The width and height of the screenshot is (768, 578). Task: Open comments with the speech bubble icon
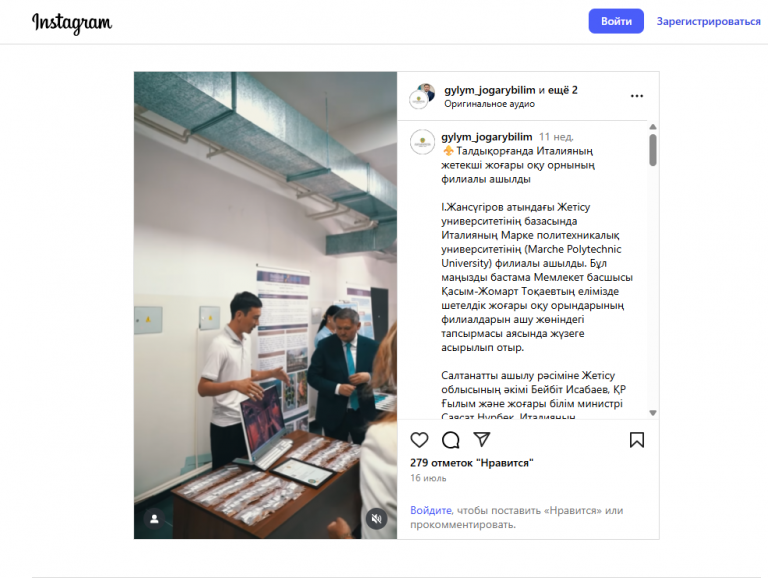coord(451,440)
